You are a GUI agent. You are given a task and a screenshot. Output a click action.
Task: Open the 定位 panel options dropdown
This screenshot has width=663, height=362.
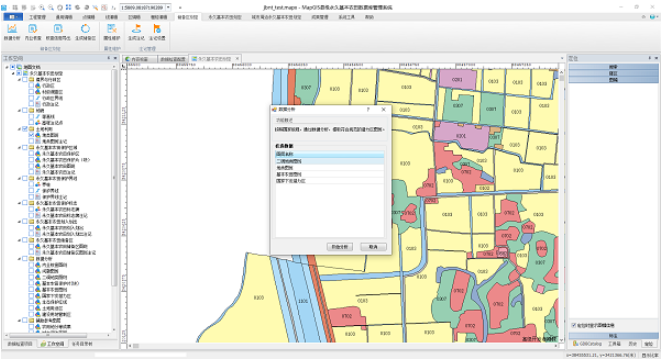656,58
